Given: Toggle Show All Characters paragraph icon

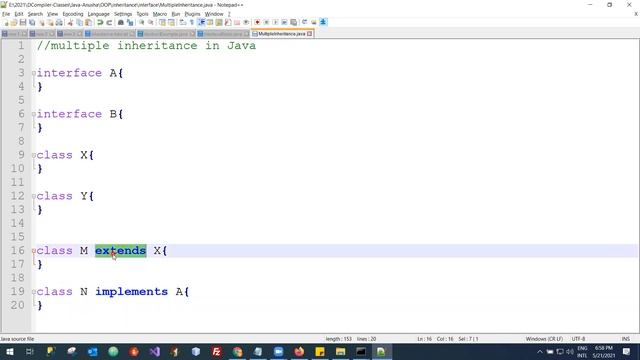Looking at the screenshot, I should pos(192,22).
